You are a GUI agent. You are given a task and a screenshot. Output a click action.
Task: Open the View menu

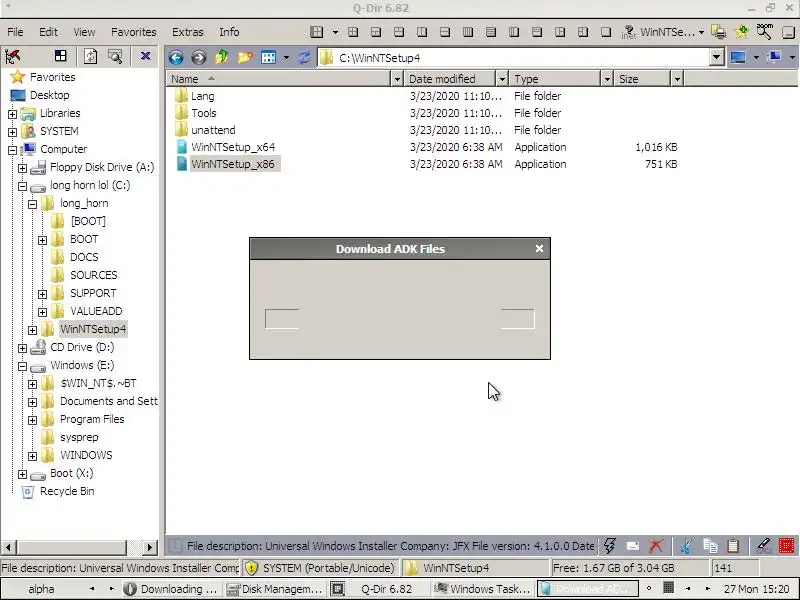pos(84,32)
